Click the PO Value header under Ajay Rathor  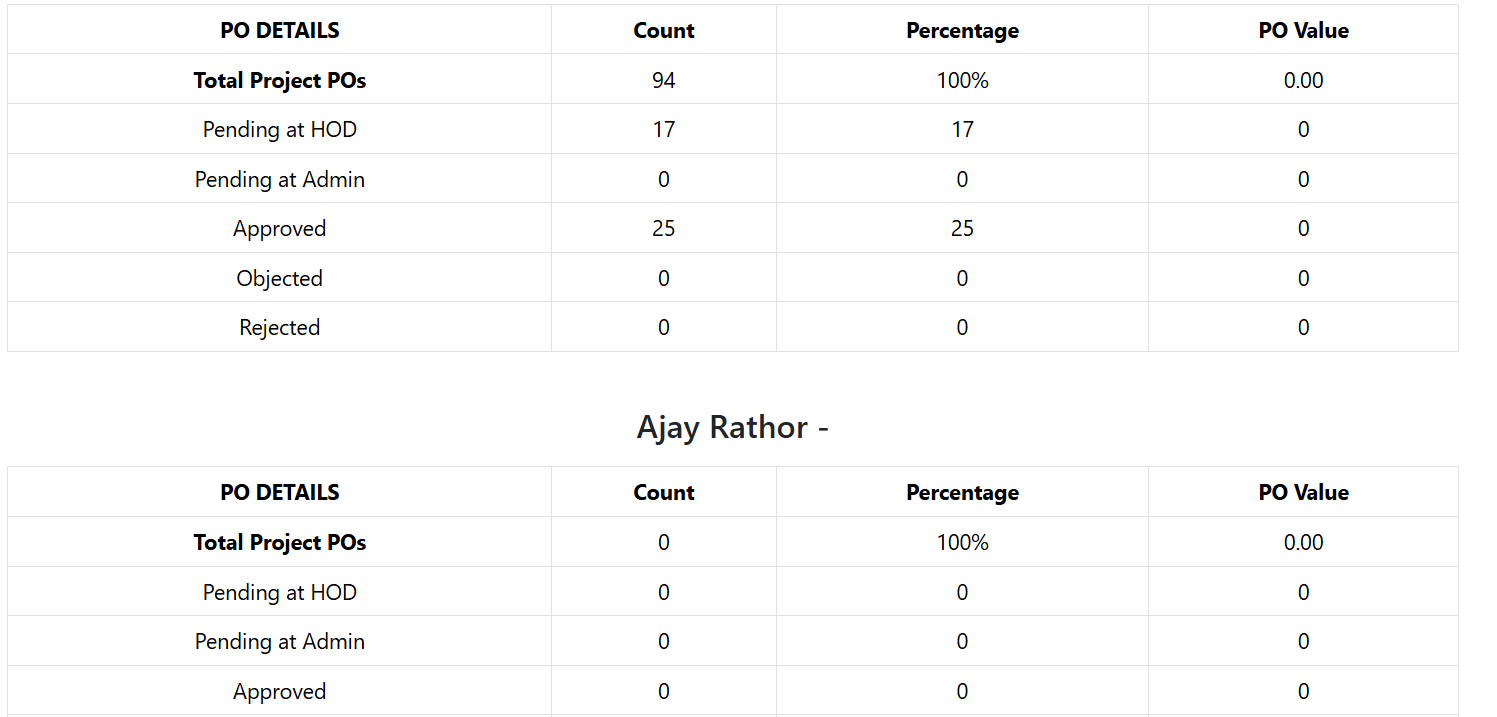pos(1303,492)
